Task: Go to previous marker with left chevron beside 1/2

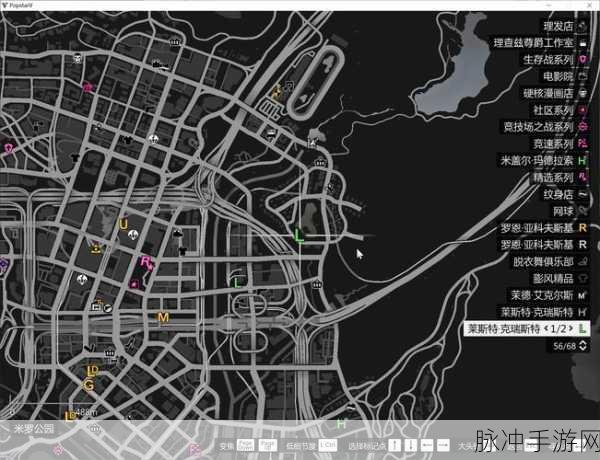Action: pos(546,328)
